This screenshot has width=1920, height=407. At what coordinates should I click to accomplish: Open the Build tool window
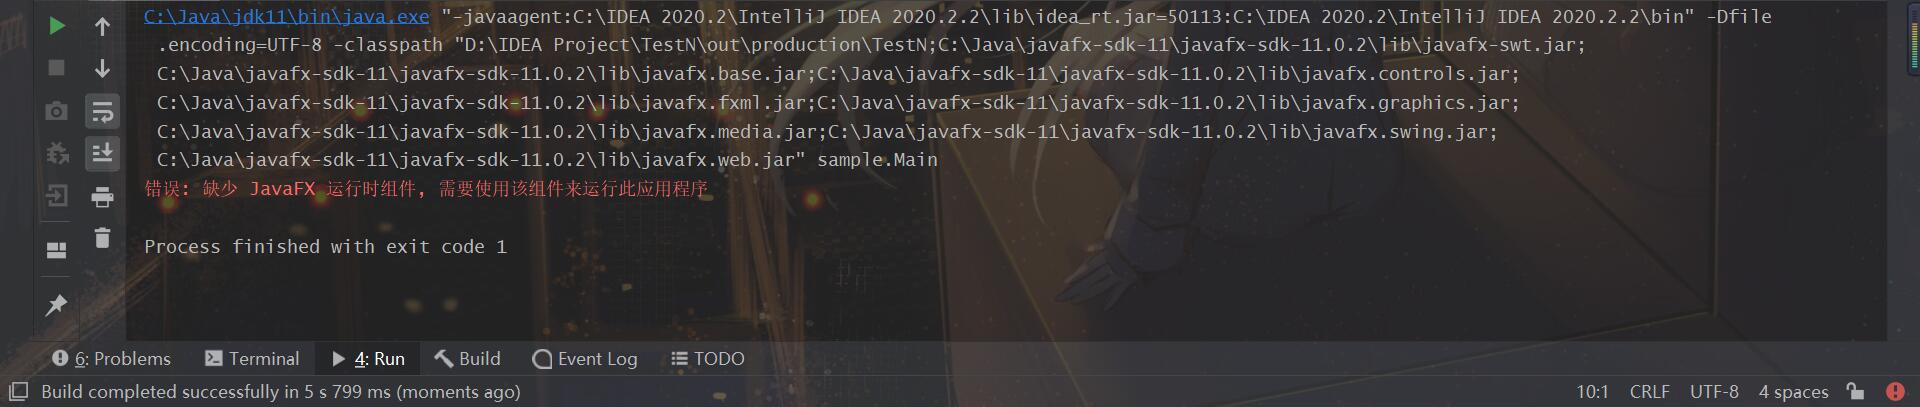point(468,359)
